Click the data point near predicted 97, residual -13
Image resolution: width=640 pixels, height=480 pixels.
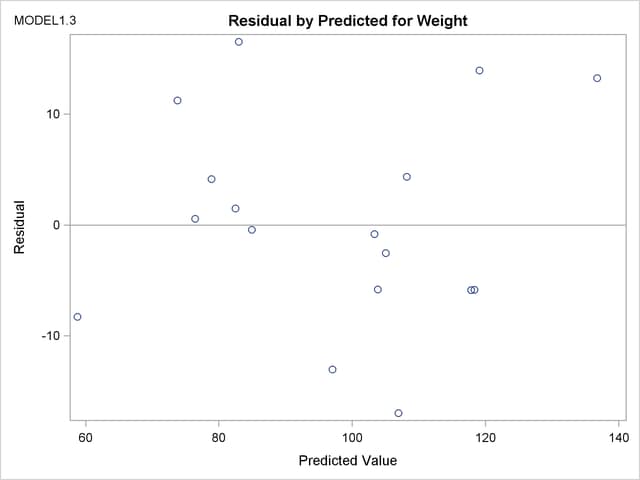click(x=332, y=370)
